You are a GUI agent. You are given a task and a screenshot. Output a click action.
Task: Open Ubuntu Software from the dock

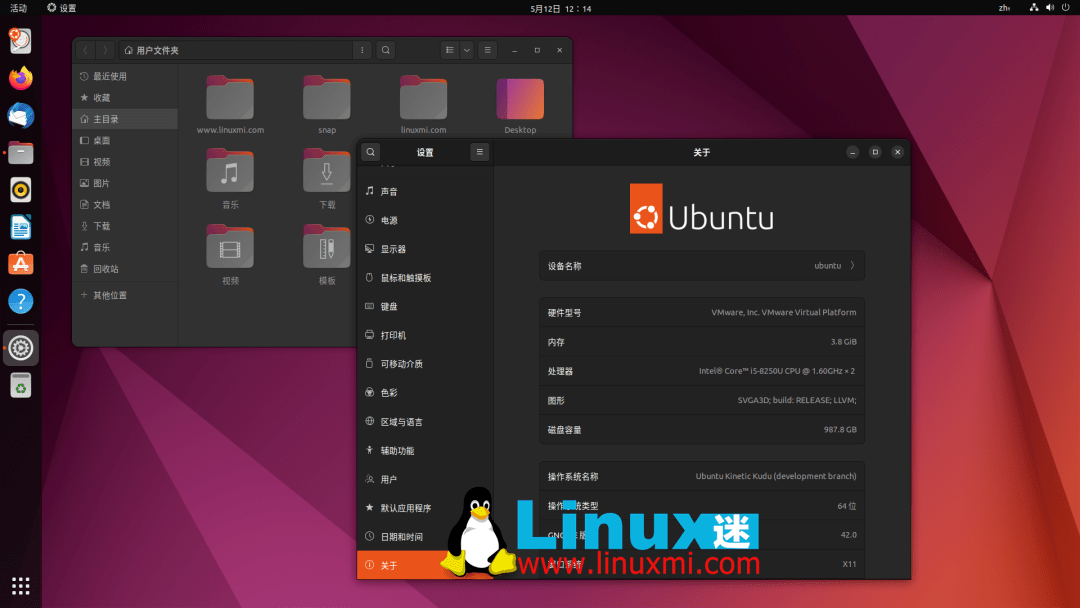(x=20, y=263)
